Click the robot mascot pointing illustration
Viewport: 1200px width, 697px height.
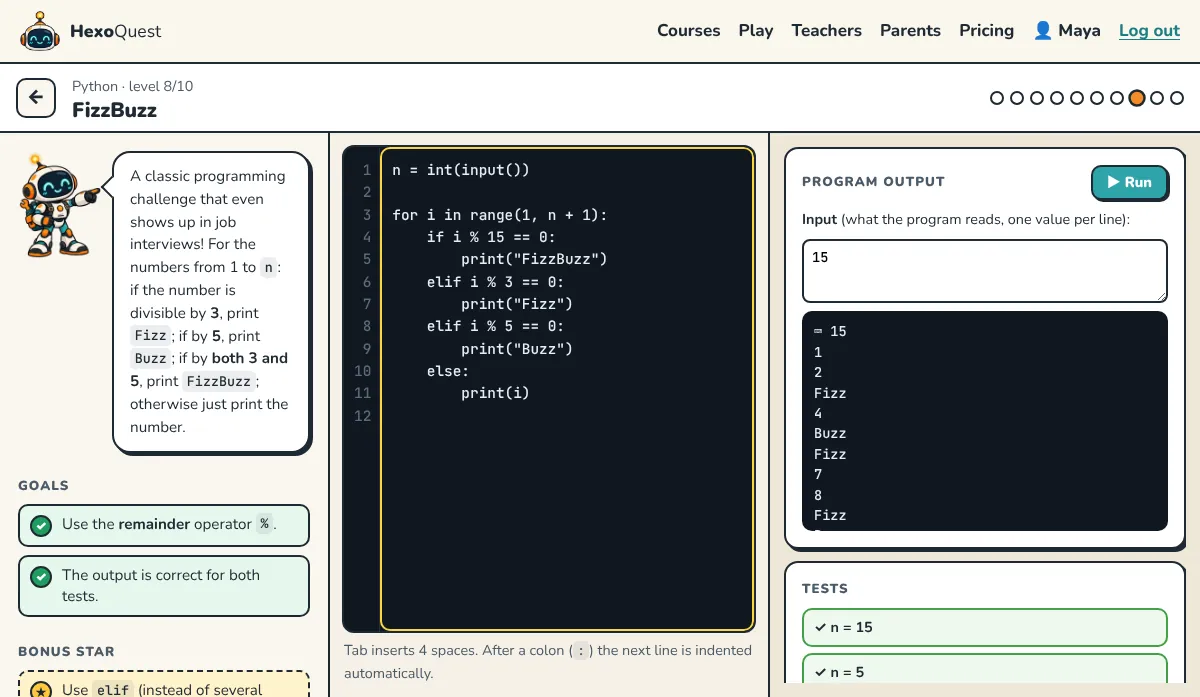coord(59,206)
